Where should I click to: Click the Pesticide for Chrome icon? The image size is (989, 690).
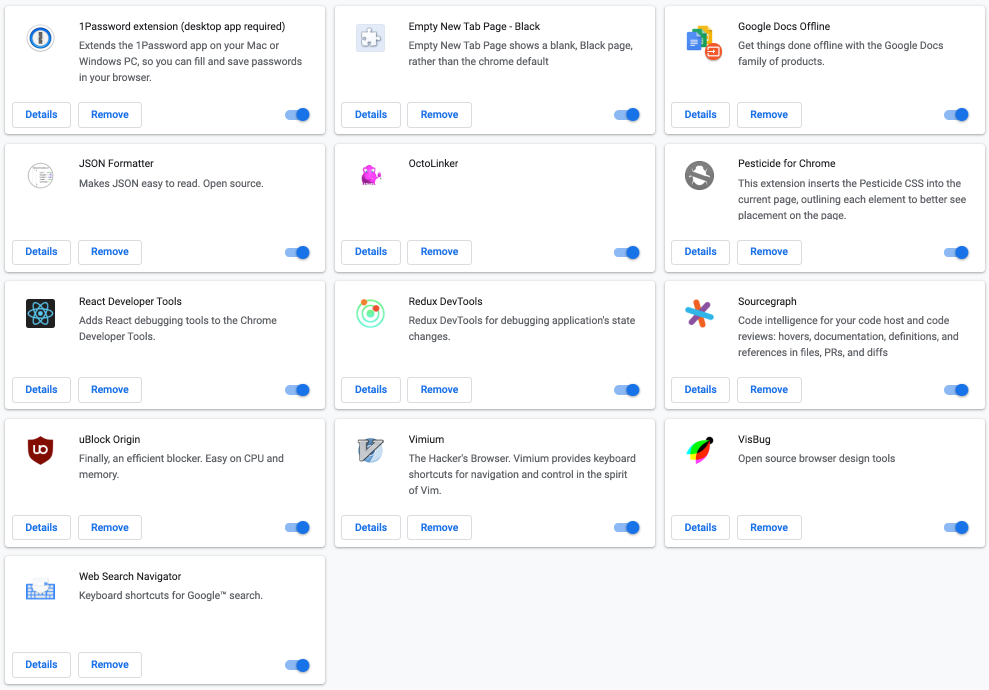(700, 176)
